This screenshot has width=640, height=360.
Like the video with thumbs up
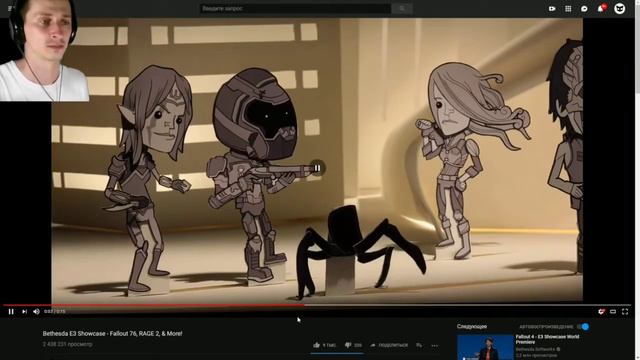pyautogui.click(x=324, y=345)
